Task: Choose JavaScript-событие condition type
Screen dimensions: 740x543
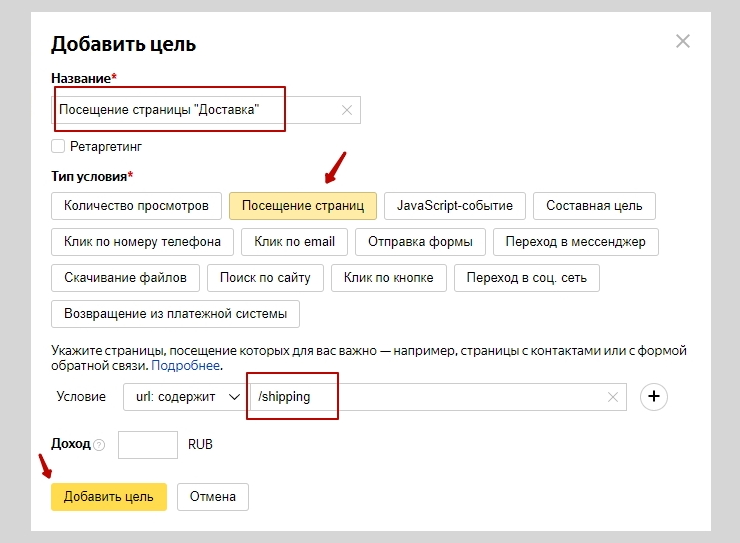Action: [x=455, y=206]
